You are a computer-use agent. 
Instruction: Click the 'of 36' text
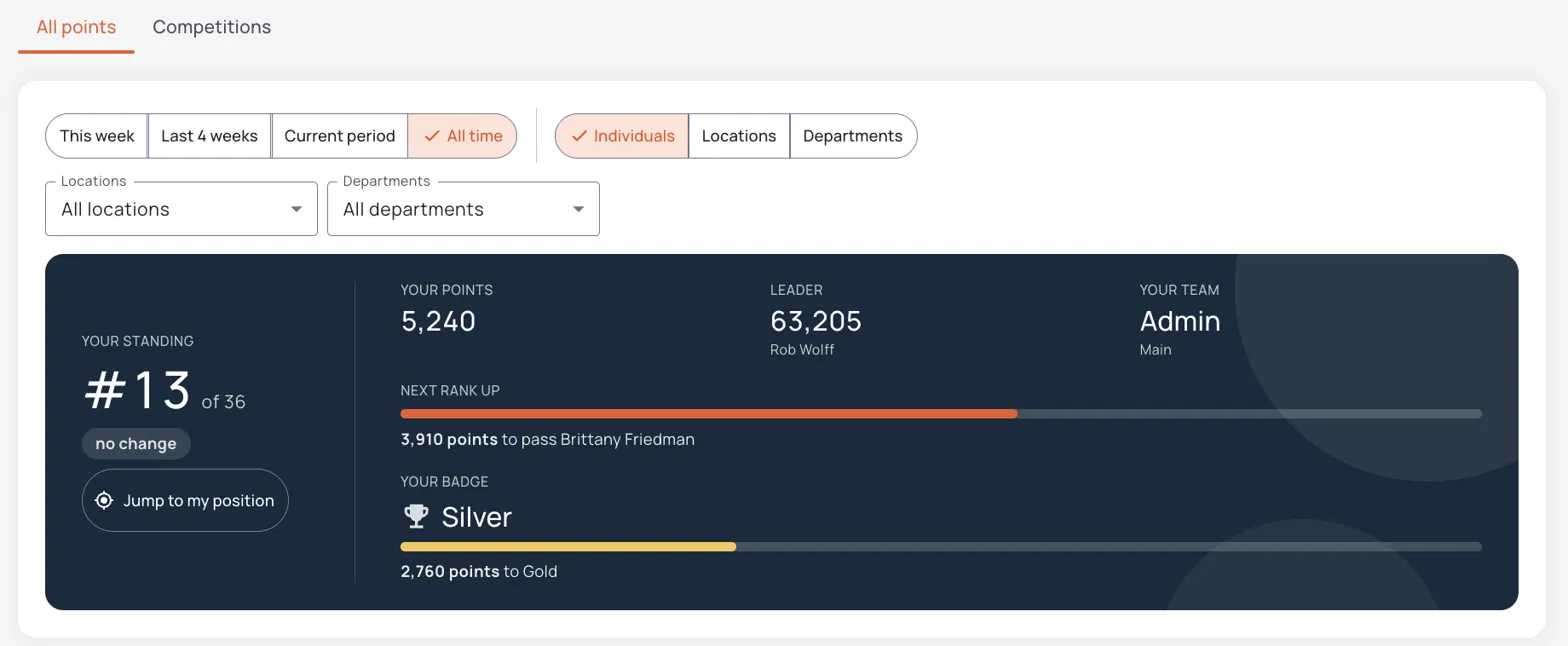point(224,402)
